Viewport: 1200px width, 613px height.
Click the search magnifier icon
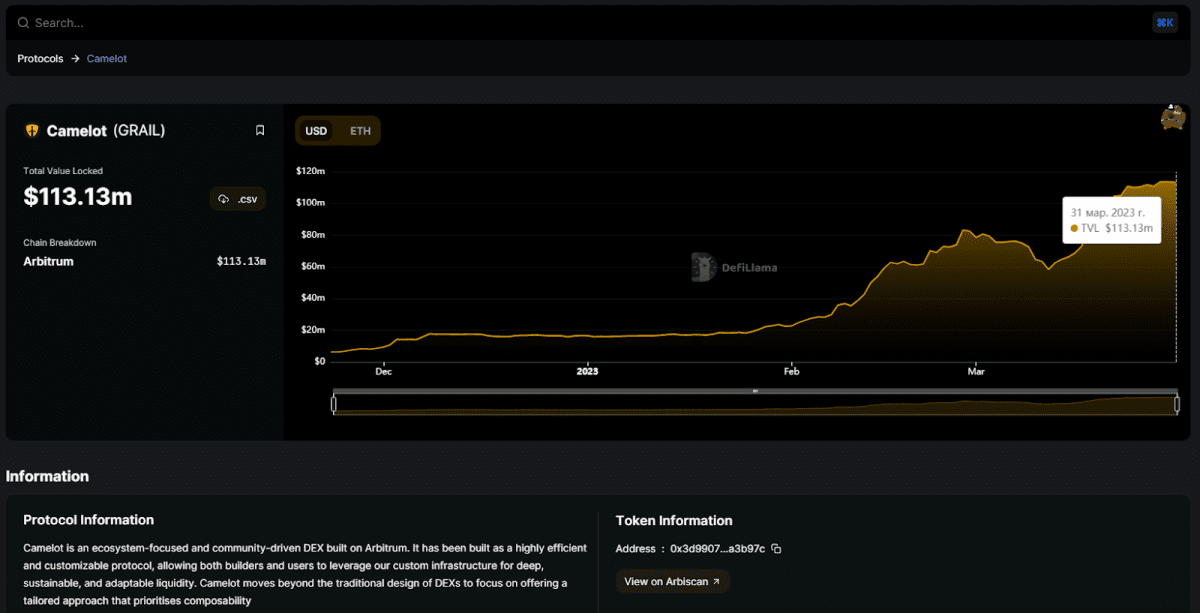23,22
